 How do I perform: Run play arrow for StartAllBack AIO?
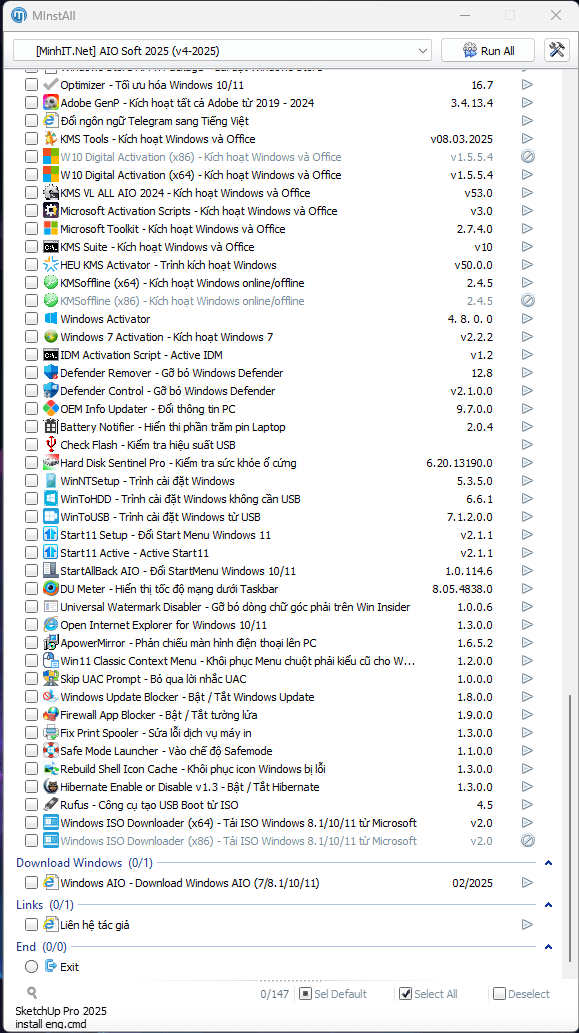(527, 571)
